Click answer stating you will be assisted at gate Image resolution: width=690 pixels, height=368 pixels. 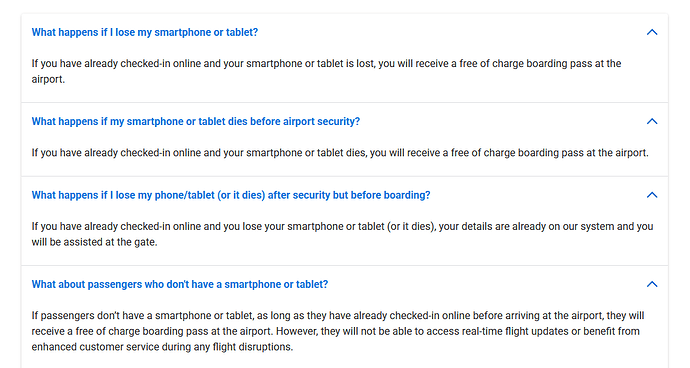(342, 234)
